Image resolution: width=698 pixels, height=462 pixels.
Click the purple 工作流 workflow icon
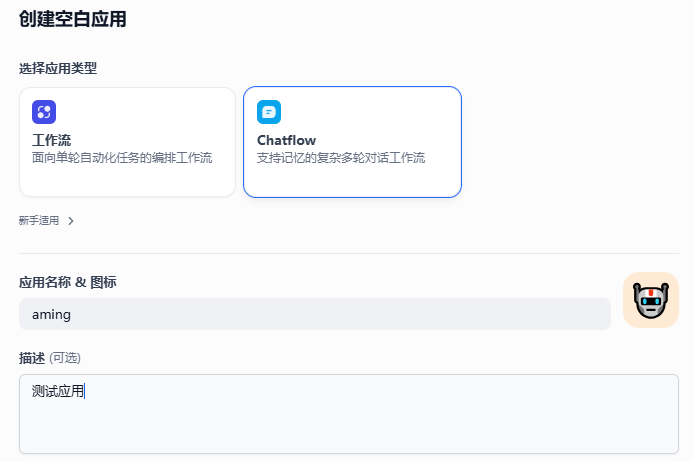pyautogui.click(x=44, y=112)
